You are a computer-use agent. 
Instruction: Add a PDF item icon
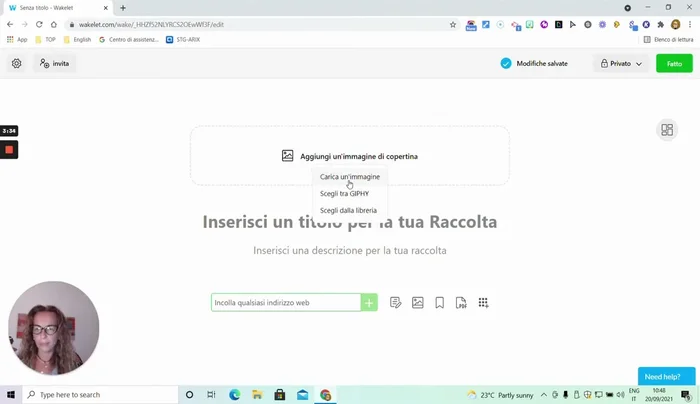(x=461, y=303)
